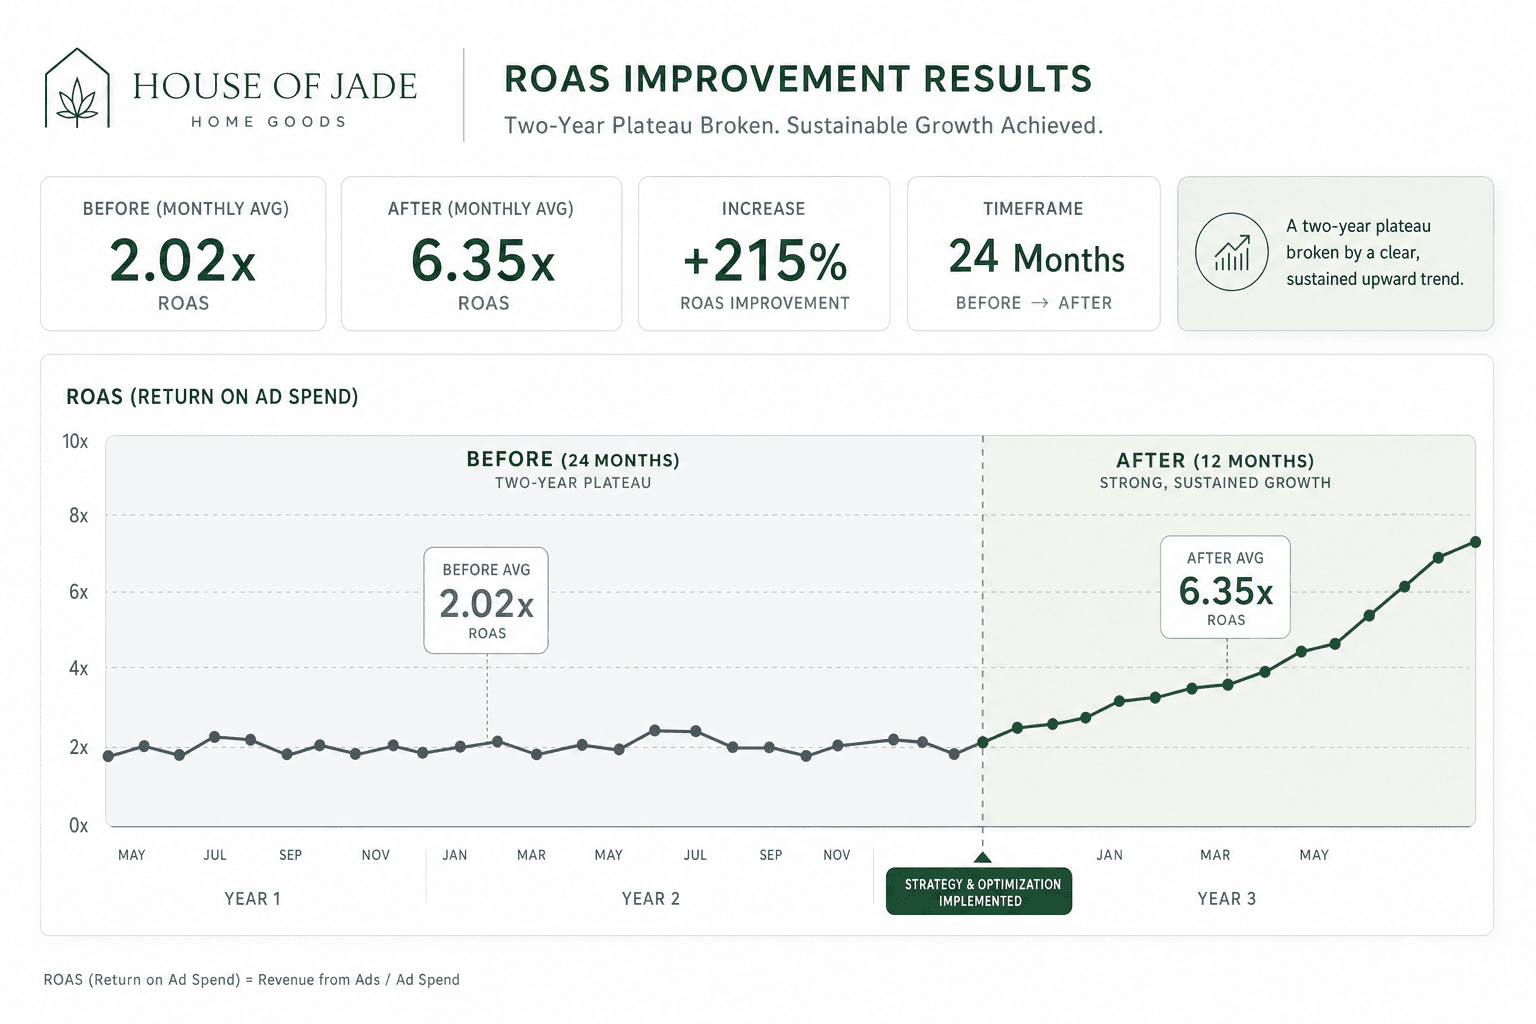Click the 10x y-axis label
The image size is (1536, 1024).
75,441
